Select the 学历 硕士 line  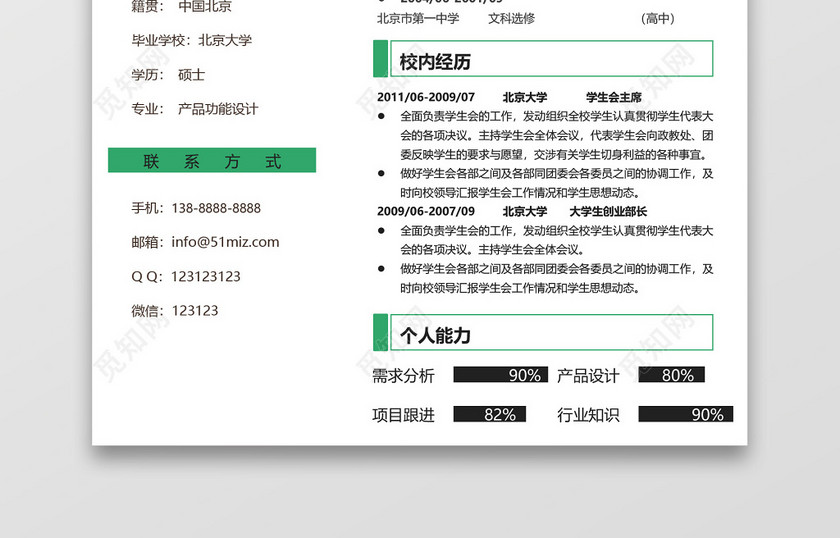click(x=168, y=74)
